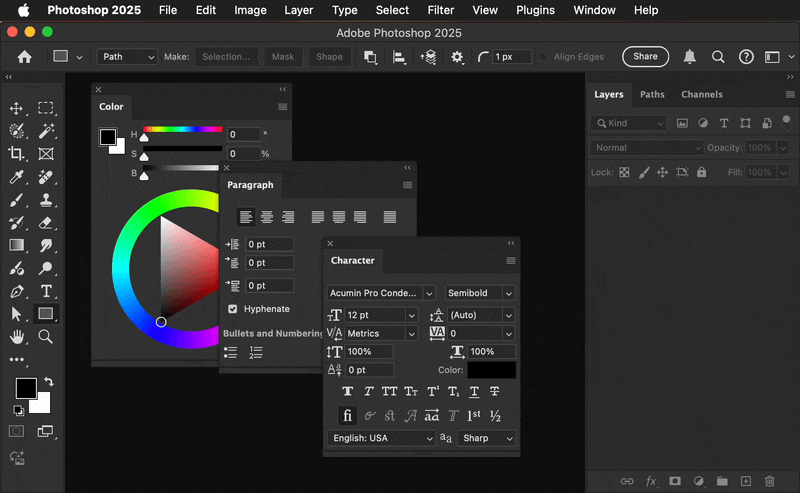The height and width of the screenshot is (493, 800).
Task: Select the Pen tool
Action: click(x=16, y=291)
